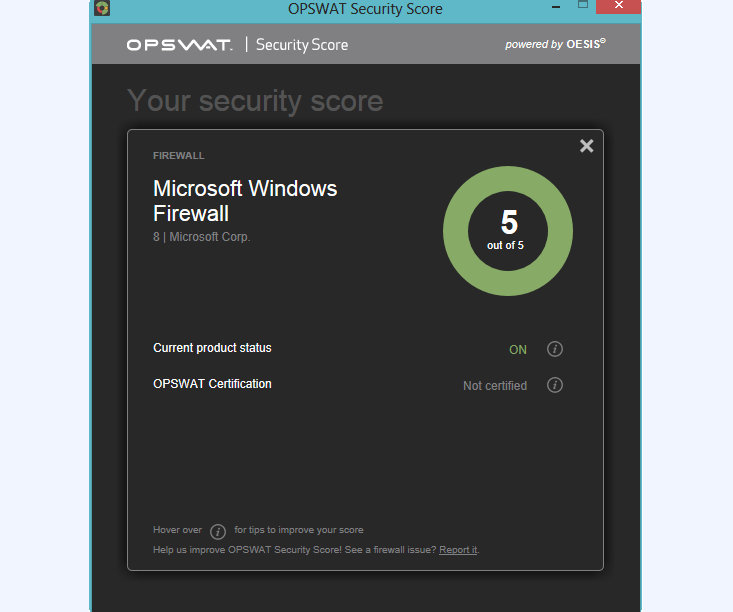733x612 pixels.
Task: Click the 'powered by OESIS' text
Action: [555, 44]
